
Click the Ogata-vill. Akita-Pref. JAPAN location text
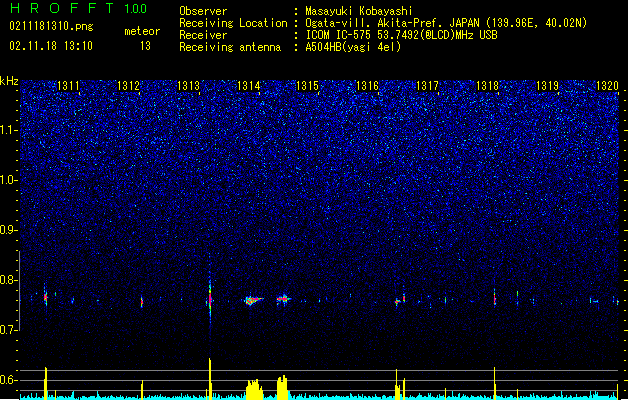[x=446, y=23]
